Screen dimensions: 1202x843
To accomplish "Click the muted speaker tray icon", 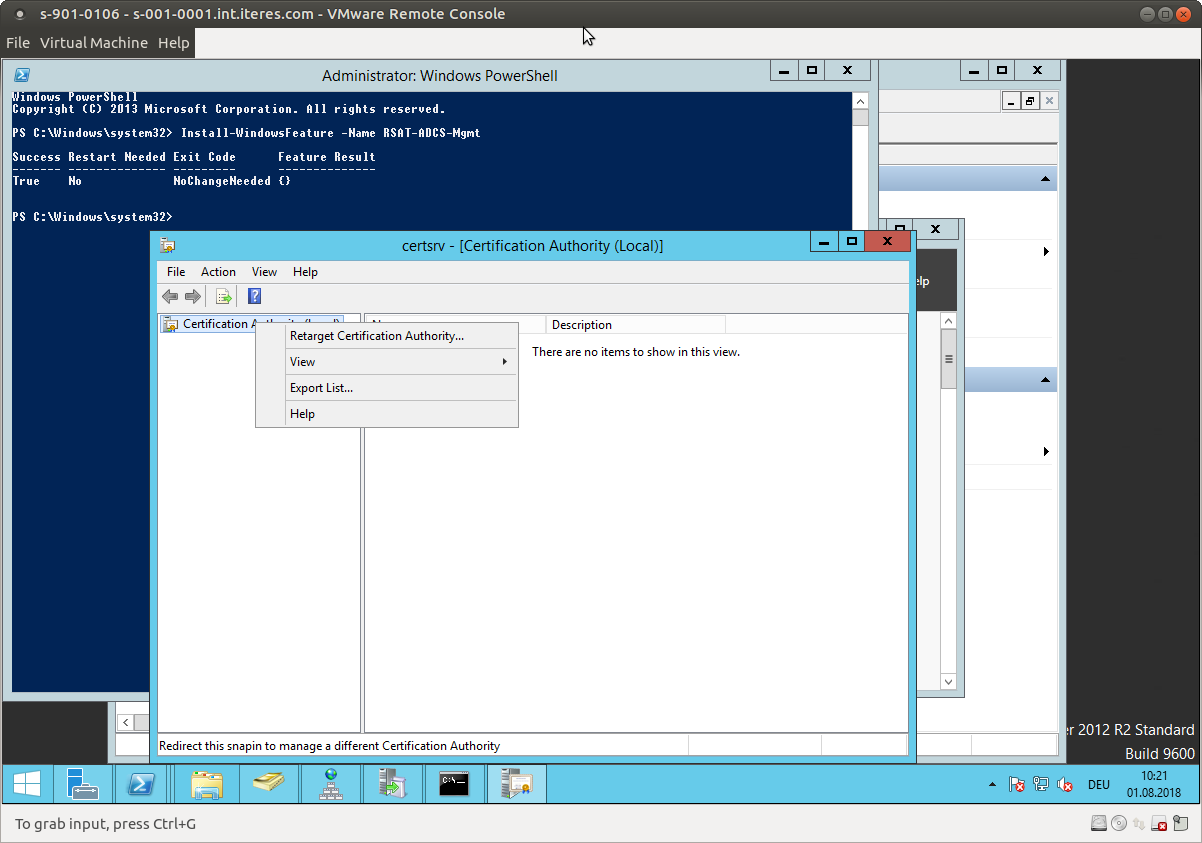I will [1065, 785].
